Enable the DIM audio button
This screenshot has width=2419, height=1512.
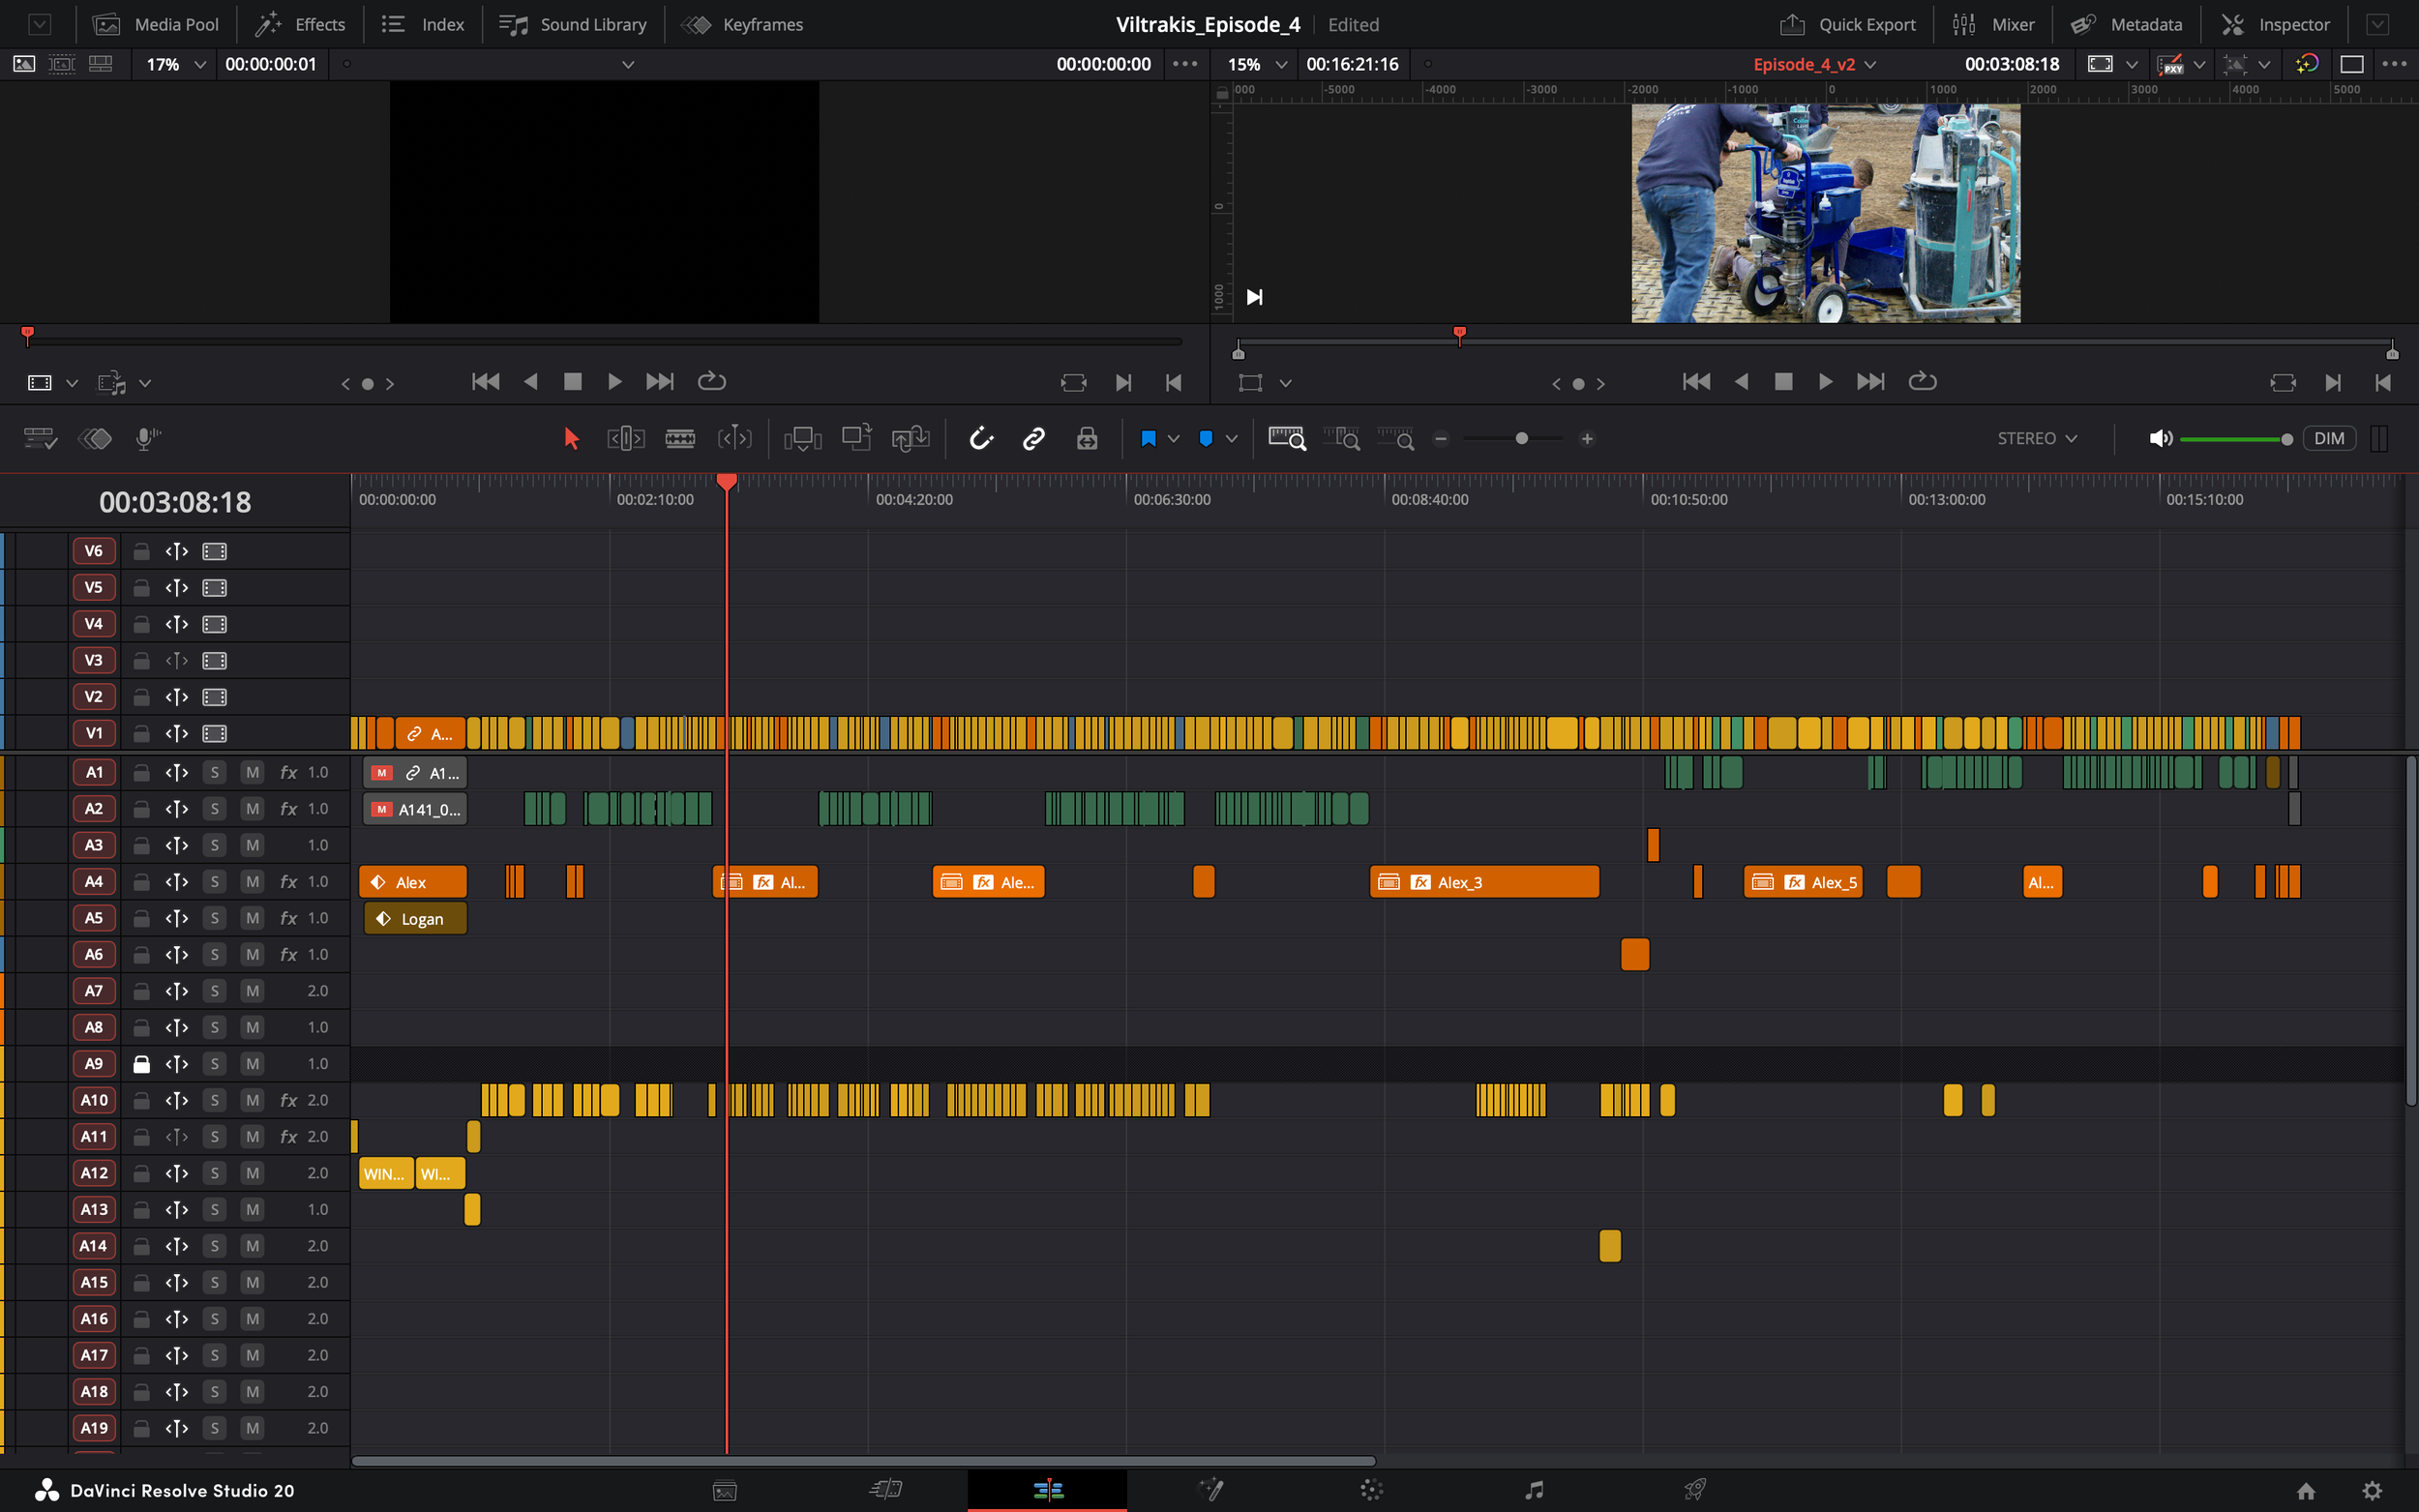(x=2329, y=438)
